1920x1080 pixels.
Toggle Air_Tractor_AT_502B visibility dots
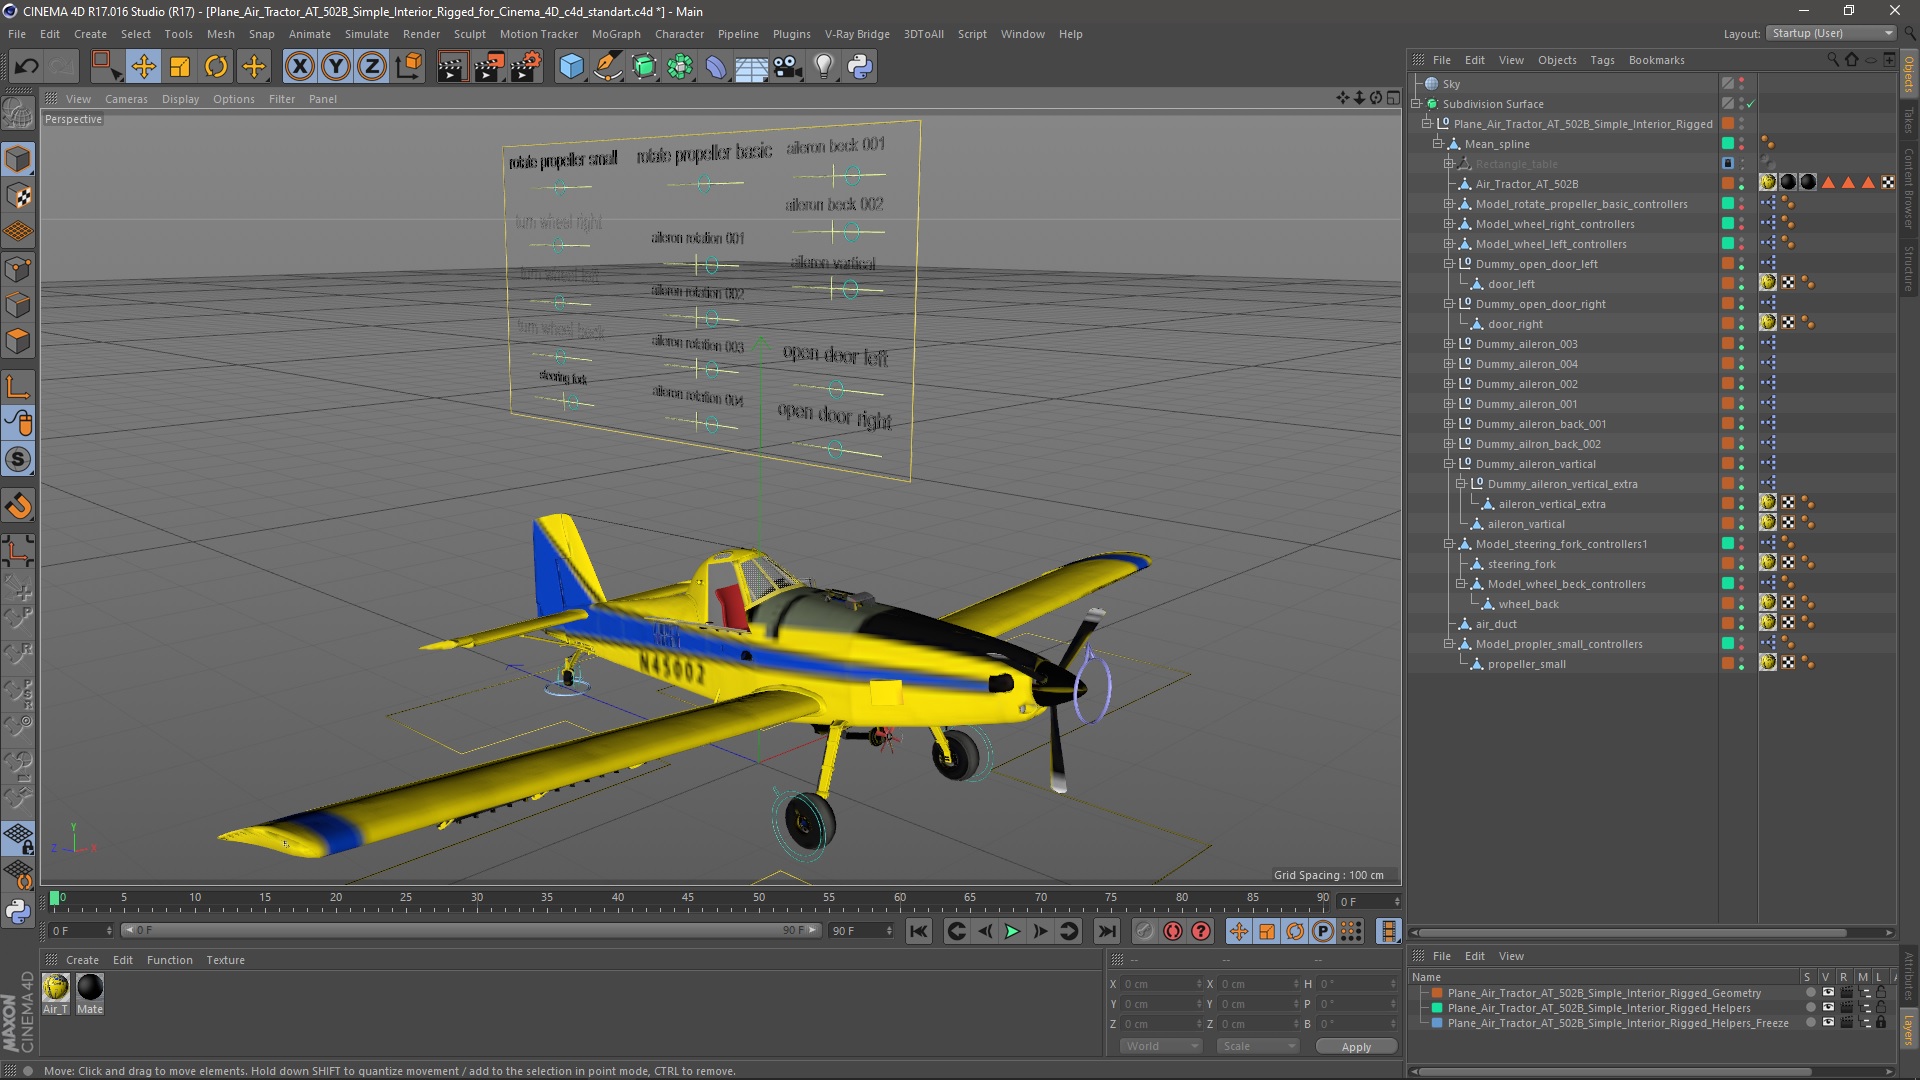1742,184
